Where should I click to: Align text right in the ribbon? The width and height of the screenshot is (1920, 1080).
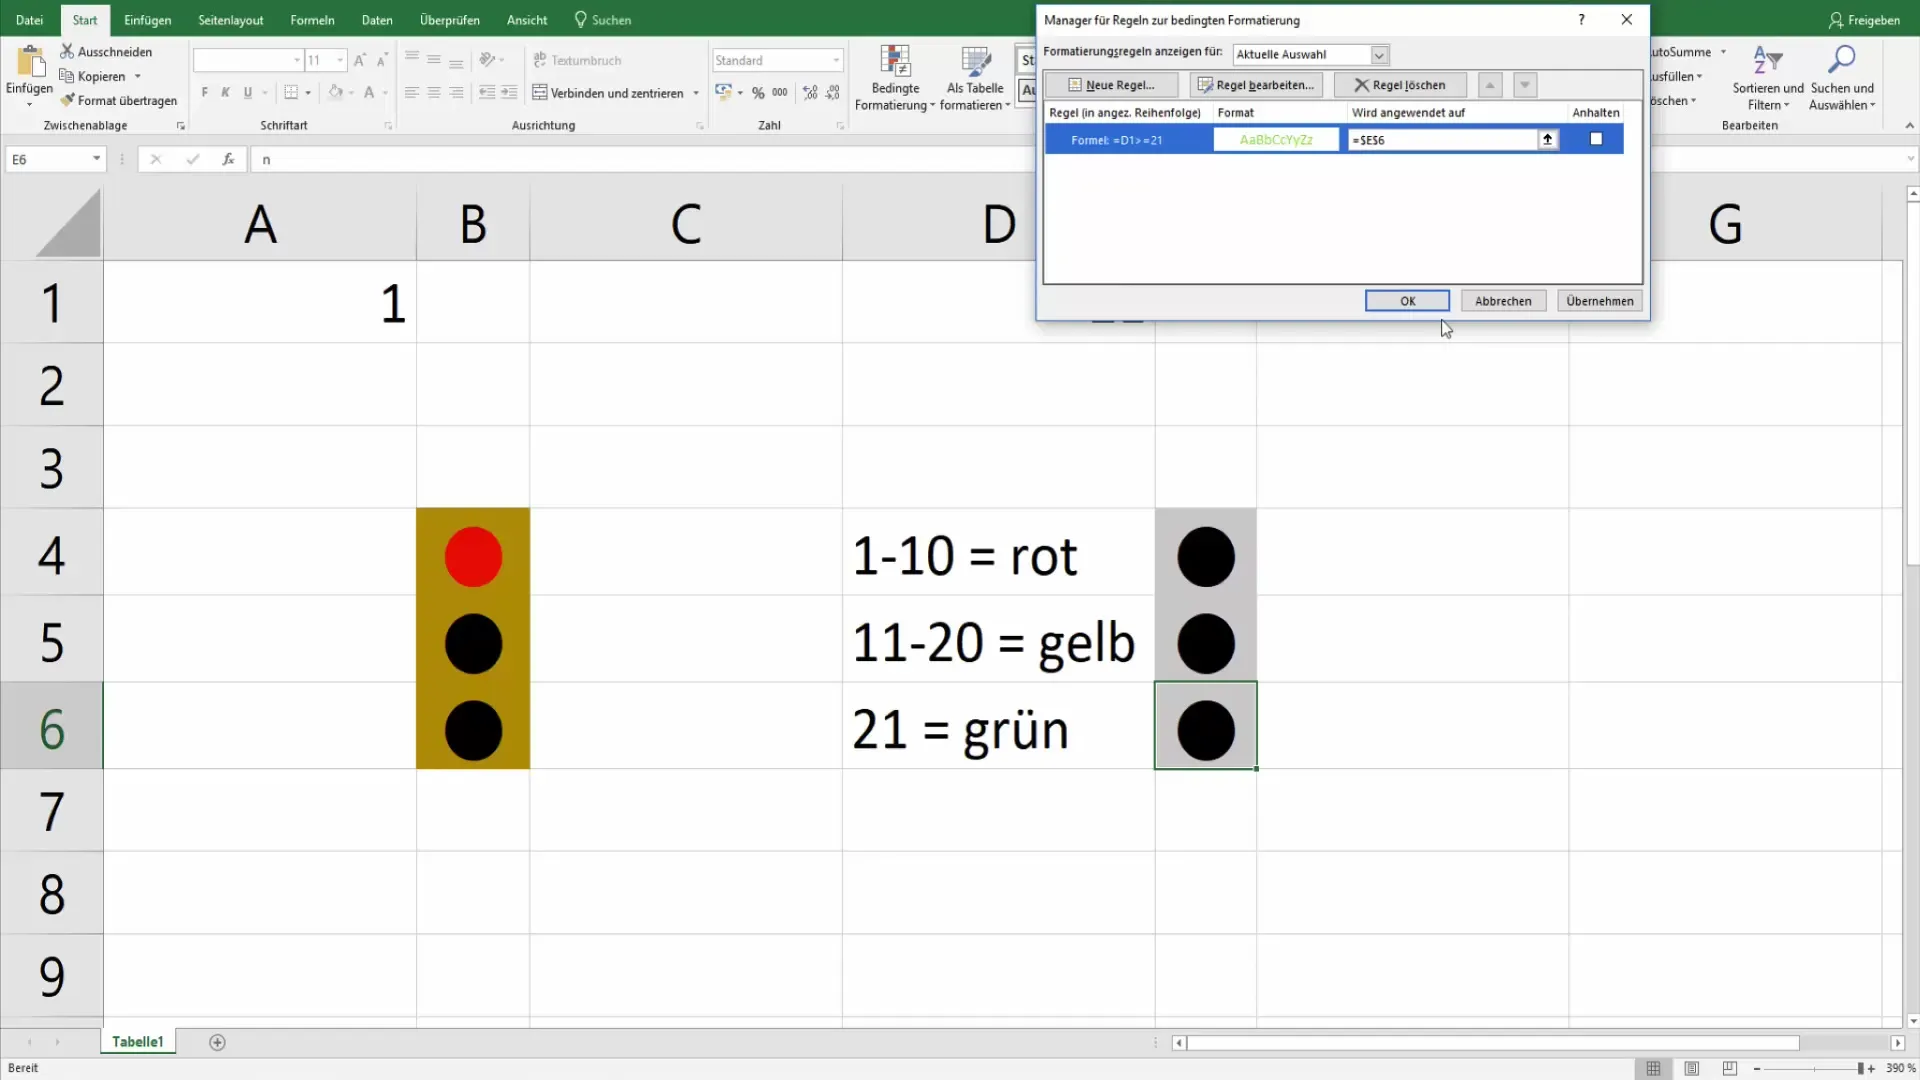(456, 92)
